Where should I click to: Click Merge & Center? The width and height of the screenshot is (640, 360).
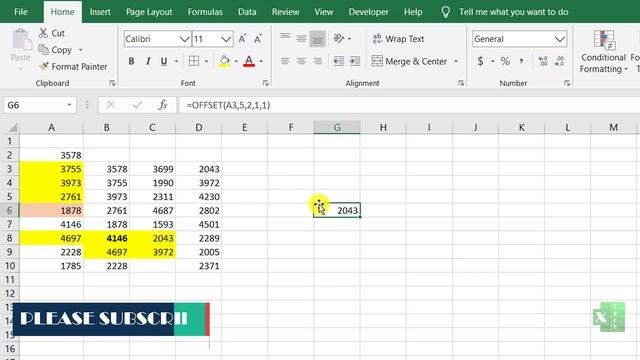tap(409, 61)
